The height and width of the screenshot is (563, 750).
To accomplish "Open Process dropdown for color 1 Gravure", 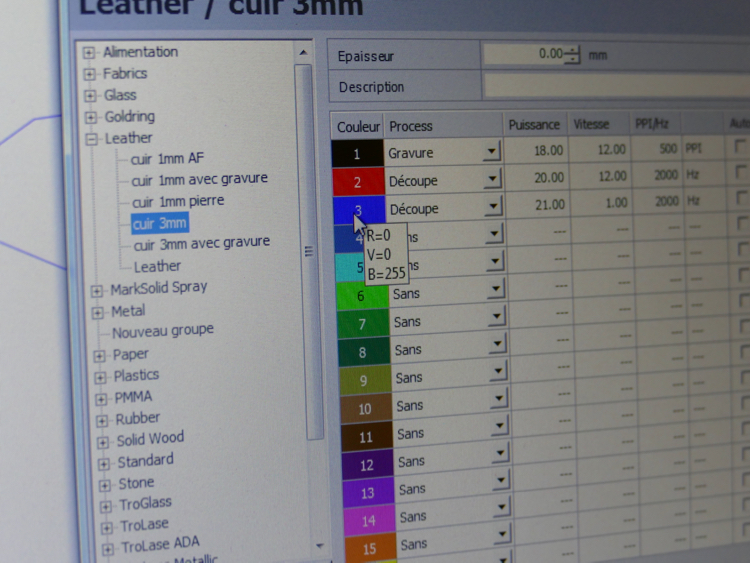I will click(492, 152).
